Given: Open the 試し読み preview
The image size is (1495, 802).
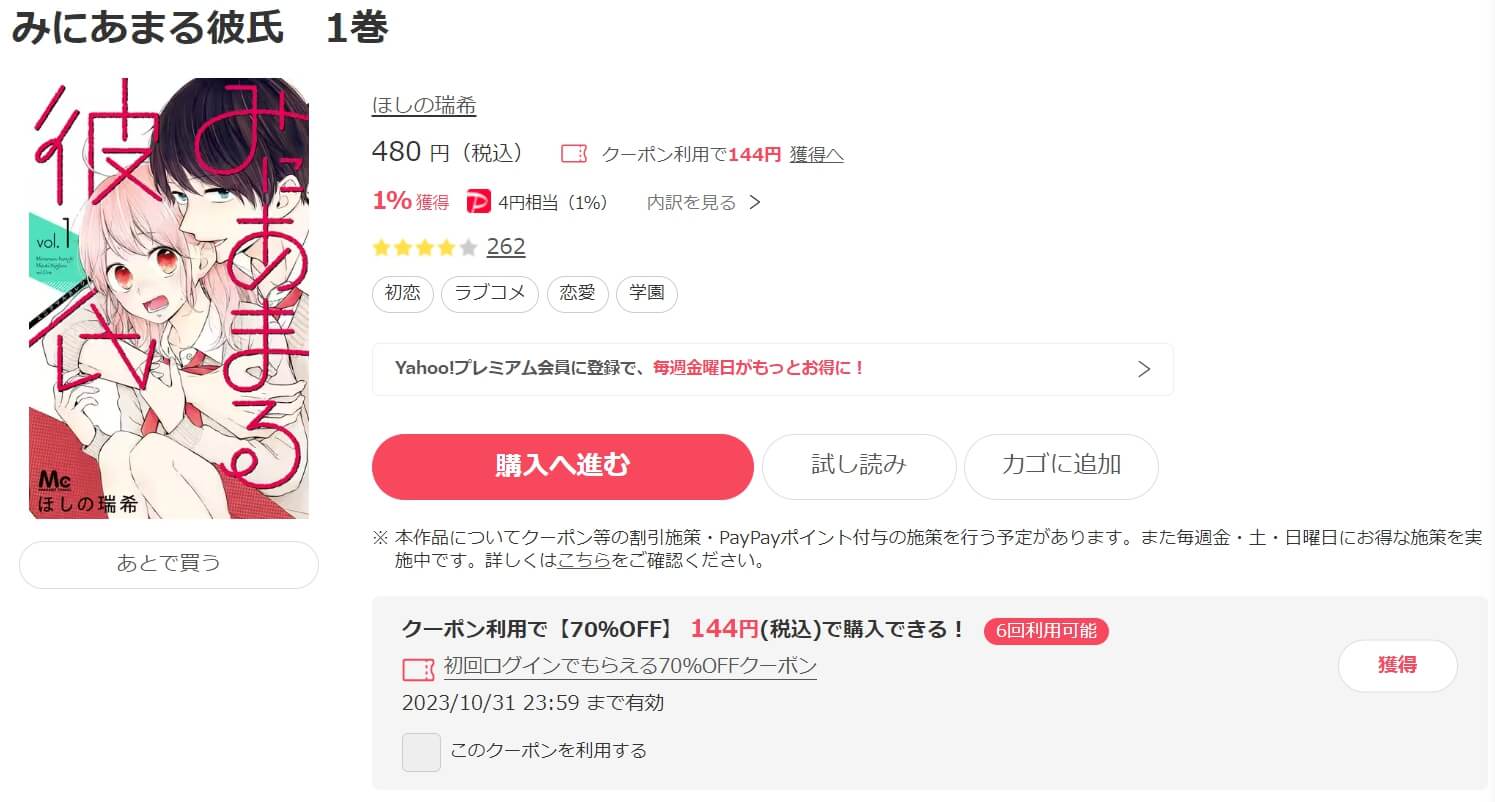Looking at the screenshot, I should pyautogui.click(x=859, y=466).
